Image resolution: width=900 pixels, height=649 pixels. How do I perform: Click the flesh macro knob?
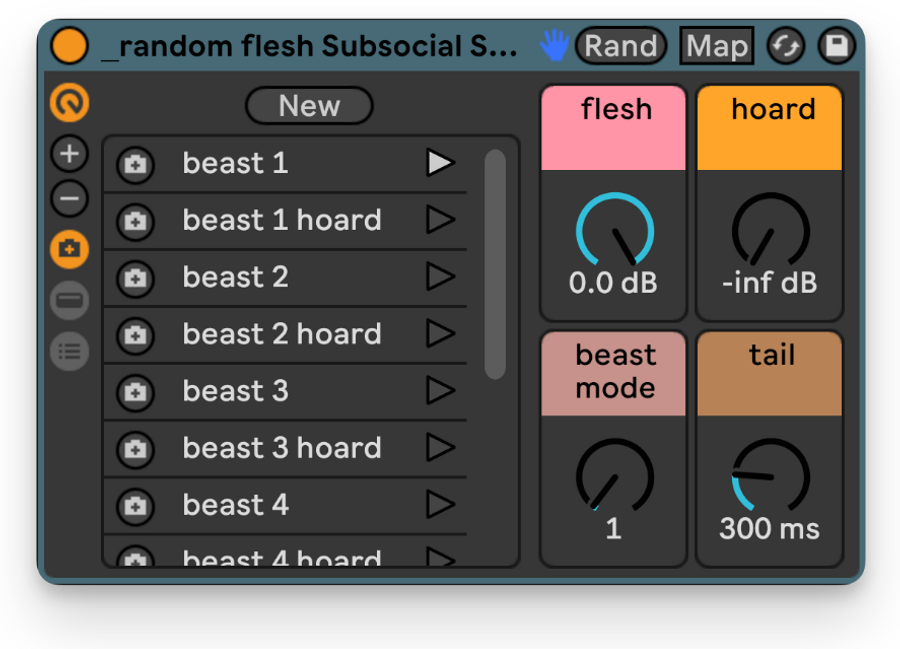tap(615, 230)
